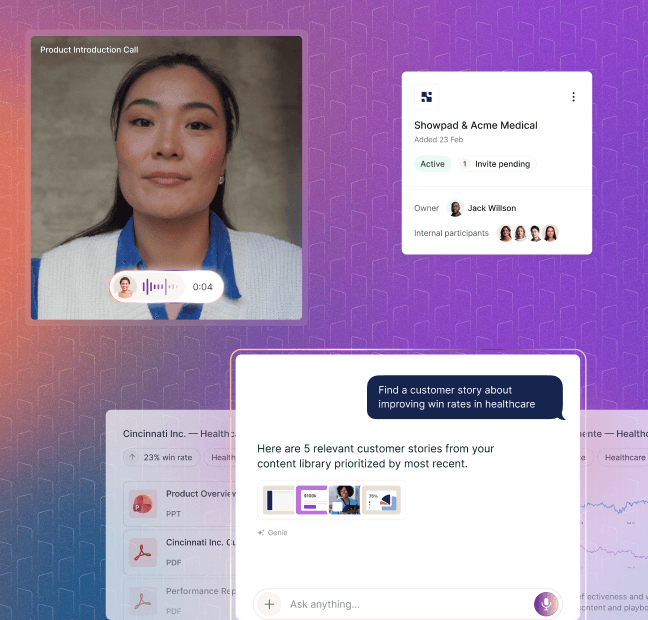This screenshot has height=620, width=648.
Task: Open the PowerPoint icon for Product Overview
Action: pyautogui.click(x=143, y=504)
